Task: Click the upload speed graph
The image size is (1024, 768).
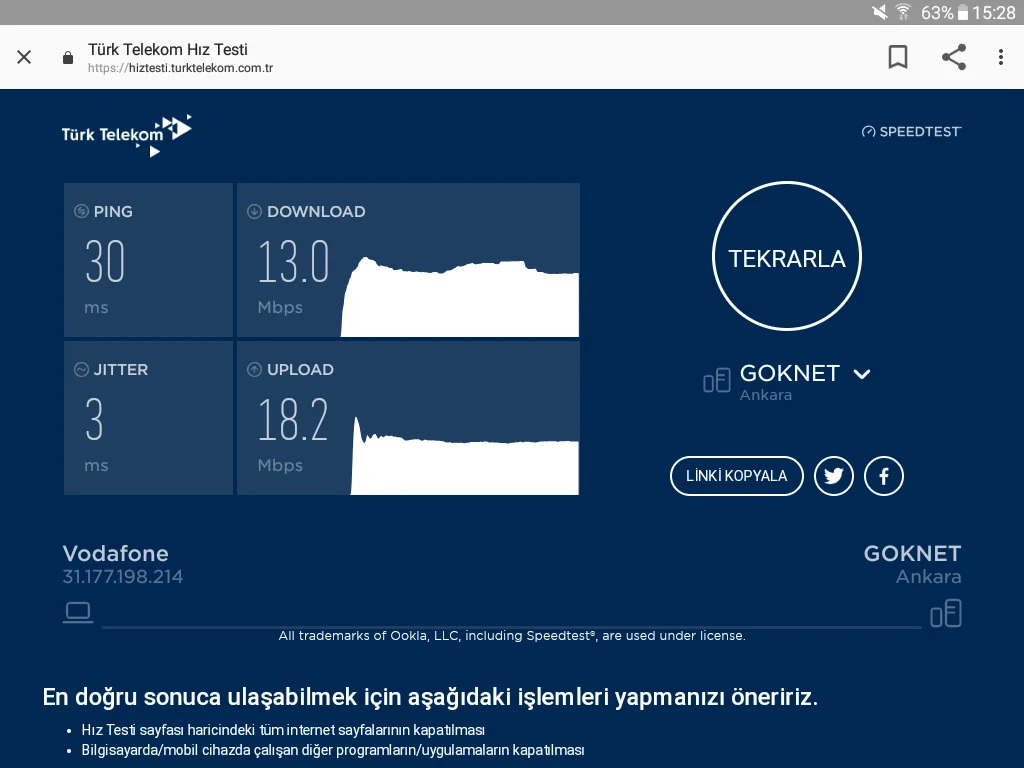Action: (x=465, y=455)
